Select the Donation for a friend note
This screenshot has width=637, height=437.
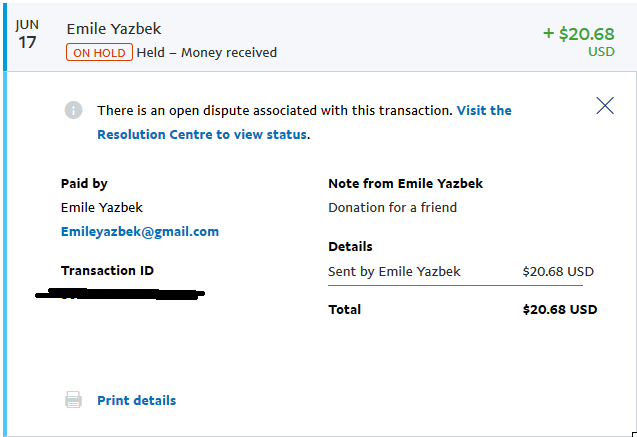pos(392,208)
